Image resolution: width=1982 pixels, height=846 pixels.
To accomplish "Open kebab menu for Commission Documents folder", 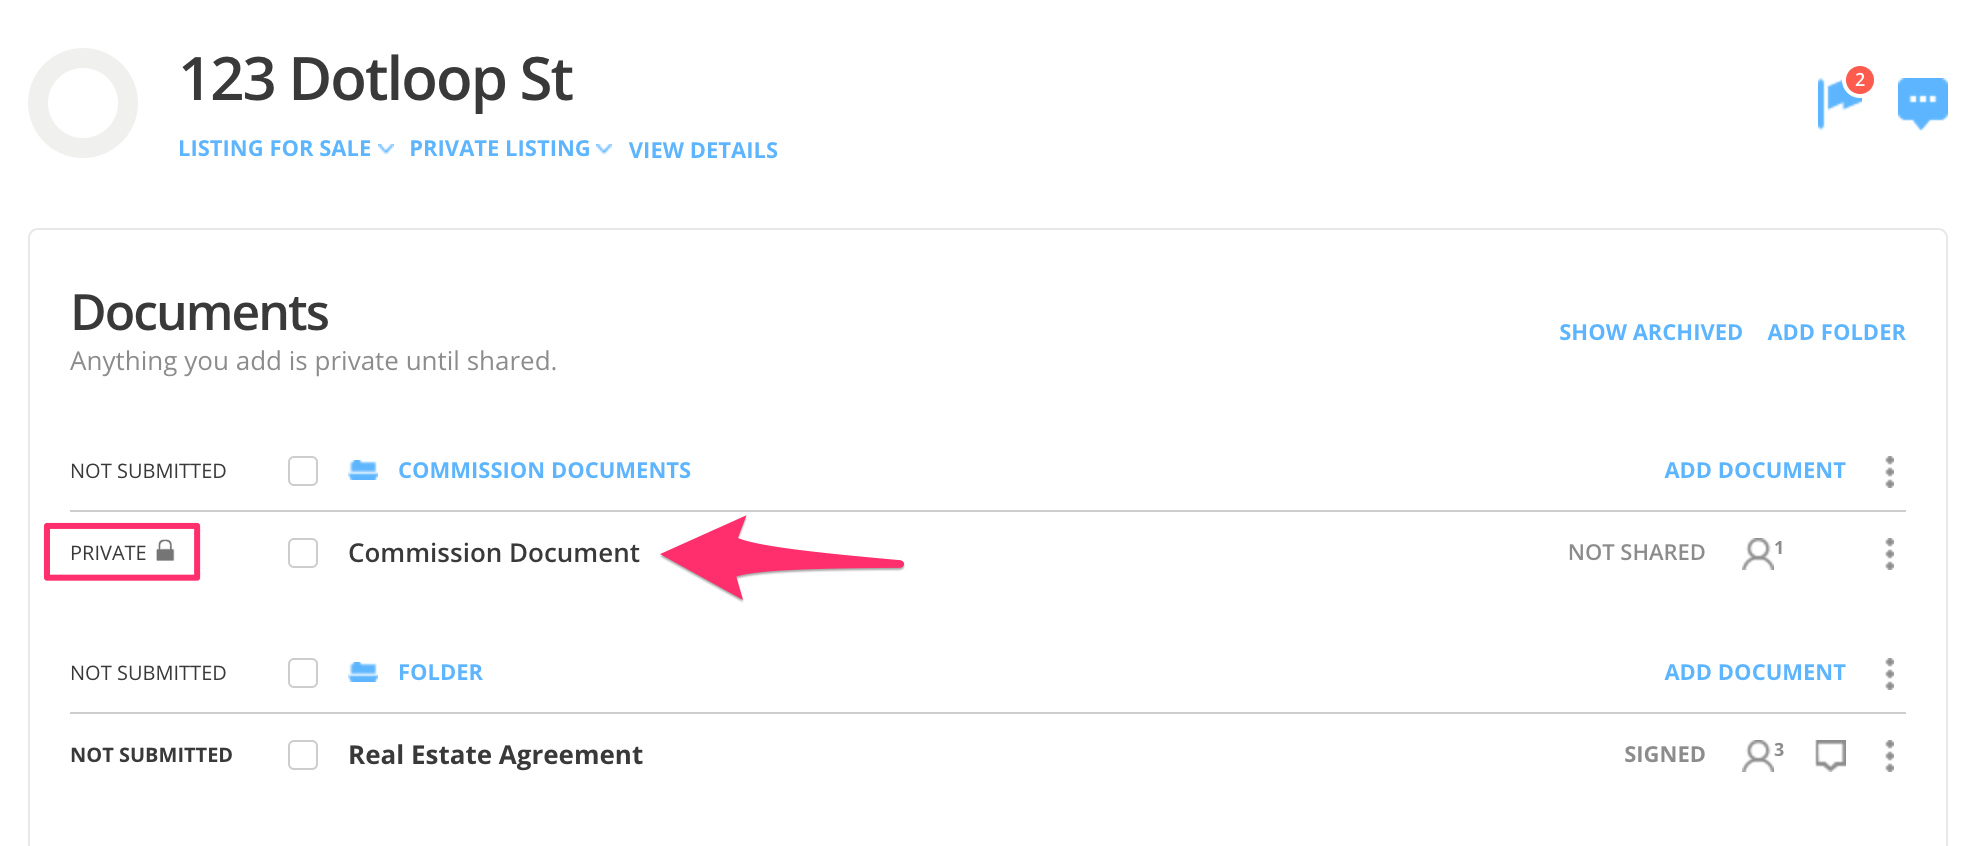I will coord(1889,471).
